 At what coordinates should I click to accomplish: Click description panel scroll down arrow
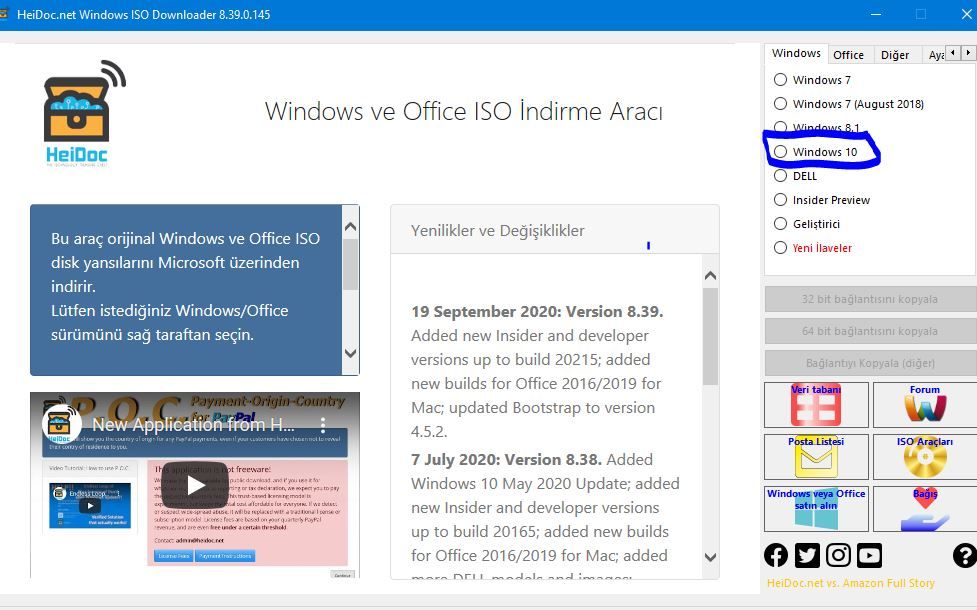pos(350,353)
